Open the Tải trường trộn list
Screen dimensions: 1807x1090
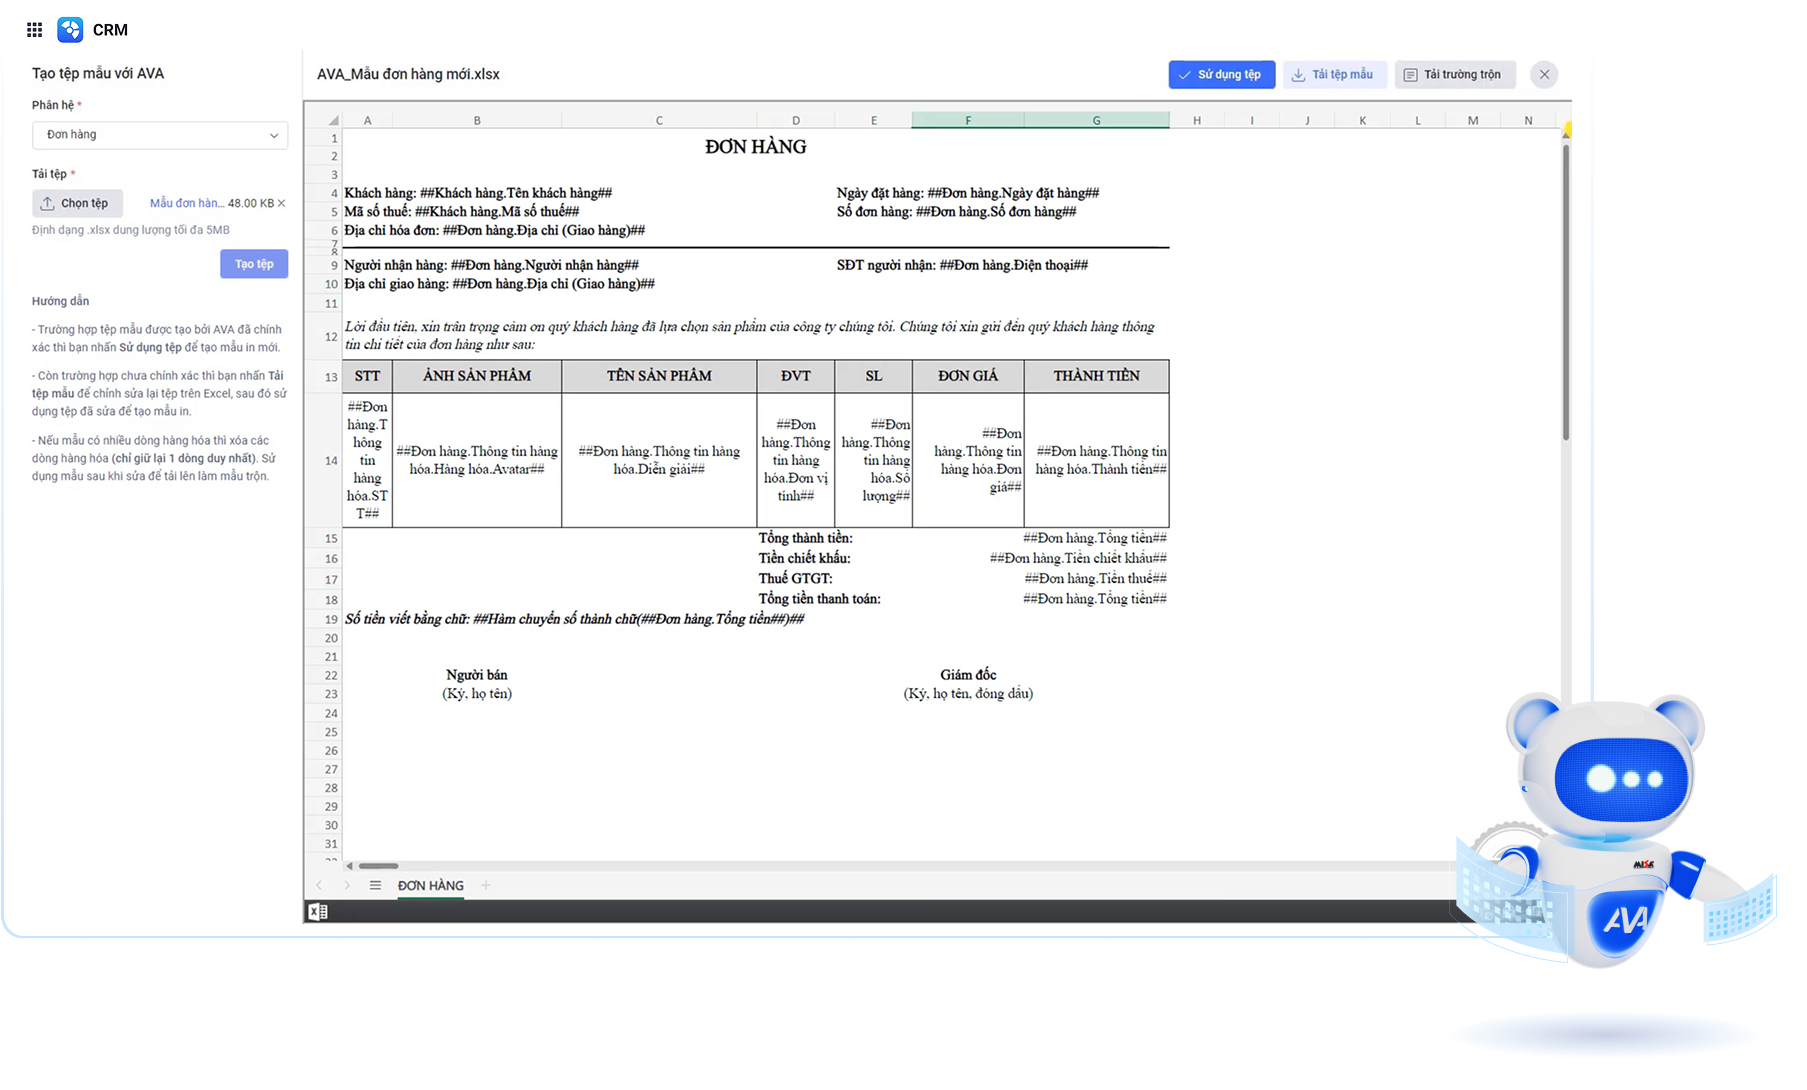point(1454,75)
